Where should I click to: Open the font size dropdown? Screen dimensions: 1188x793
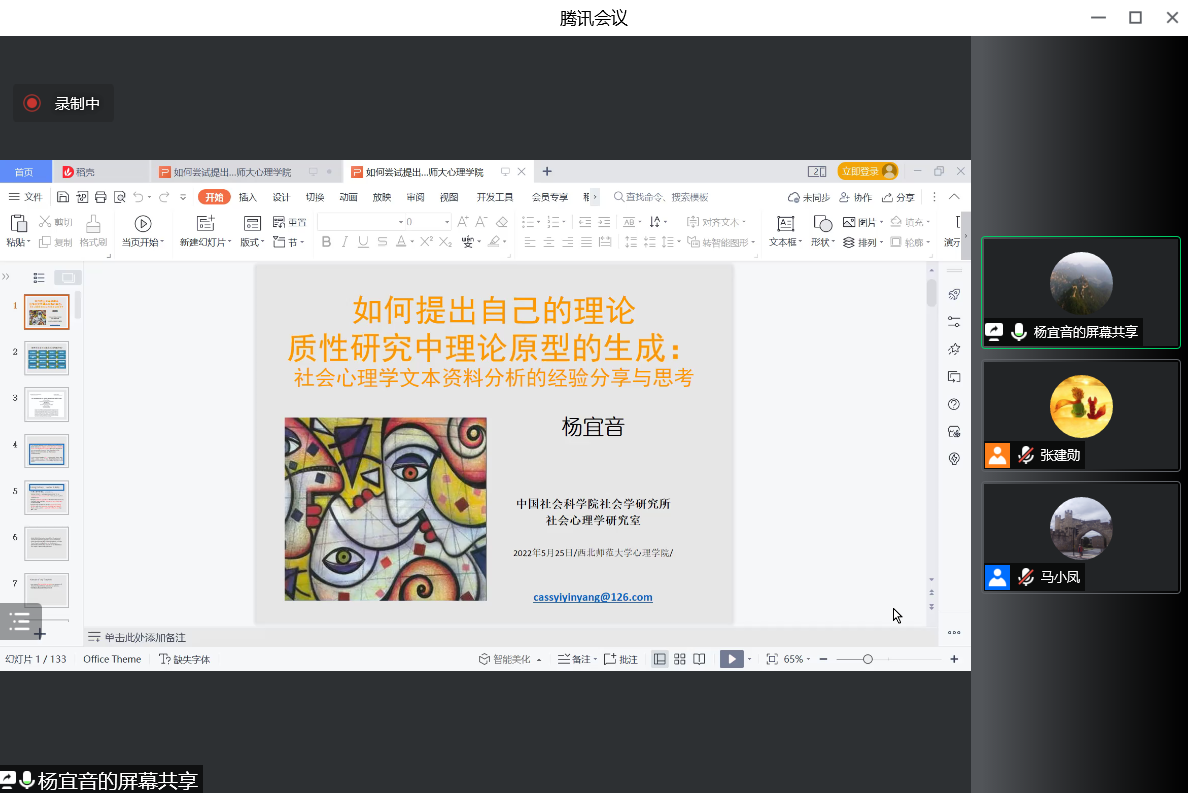click(x=446, y=222)
